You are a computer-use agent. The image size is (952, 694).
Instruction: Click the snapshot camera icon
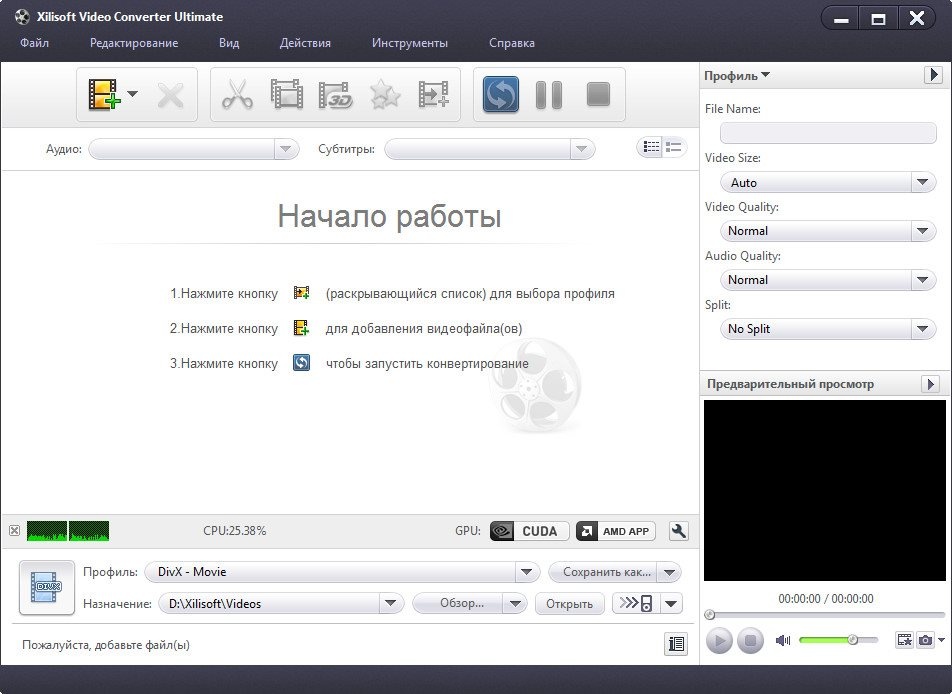pos(926,640)
